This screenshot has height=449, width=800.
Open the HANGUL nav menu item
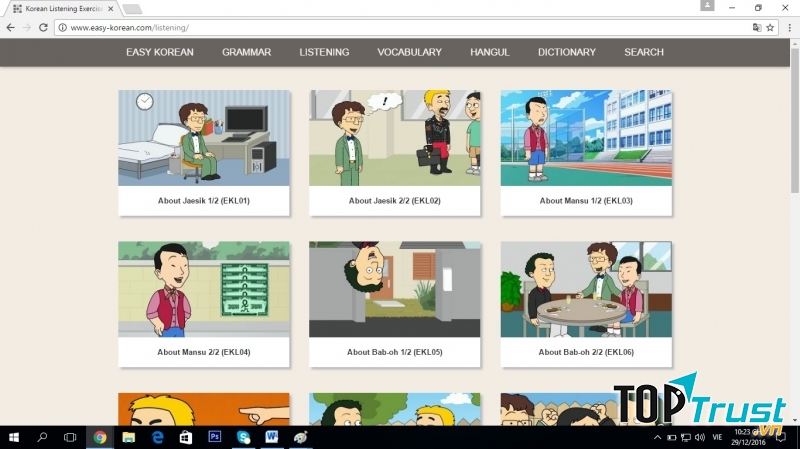pyautogui.click(x=490, y=52)
